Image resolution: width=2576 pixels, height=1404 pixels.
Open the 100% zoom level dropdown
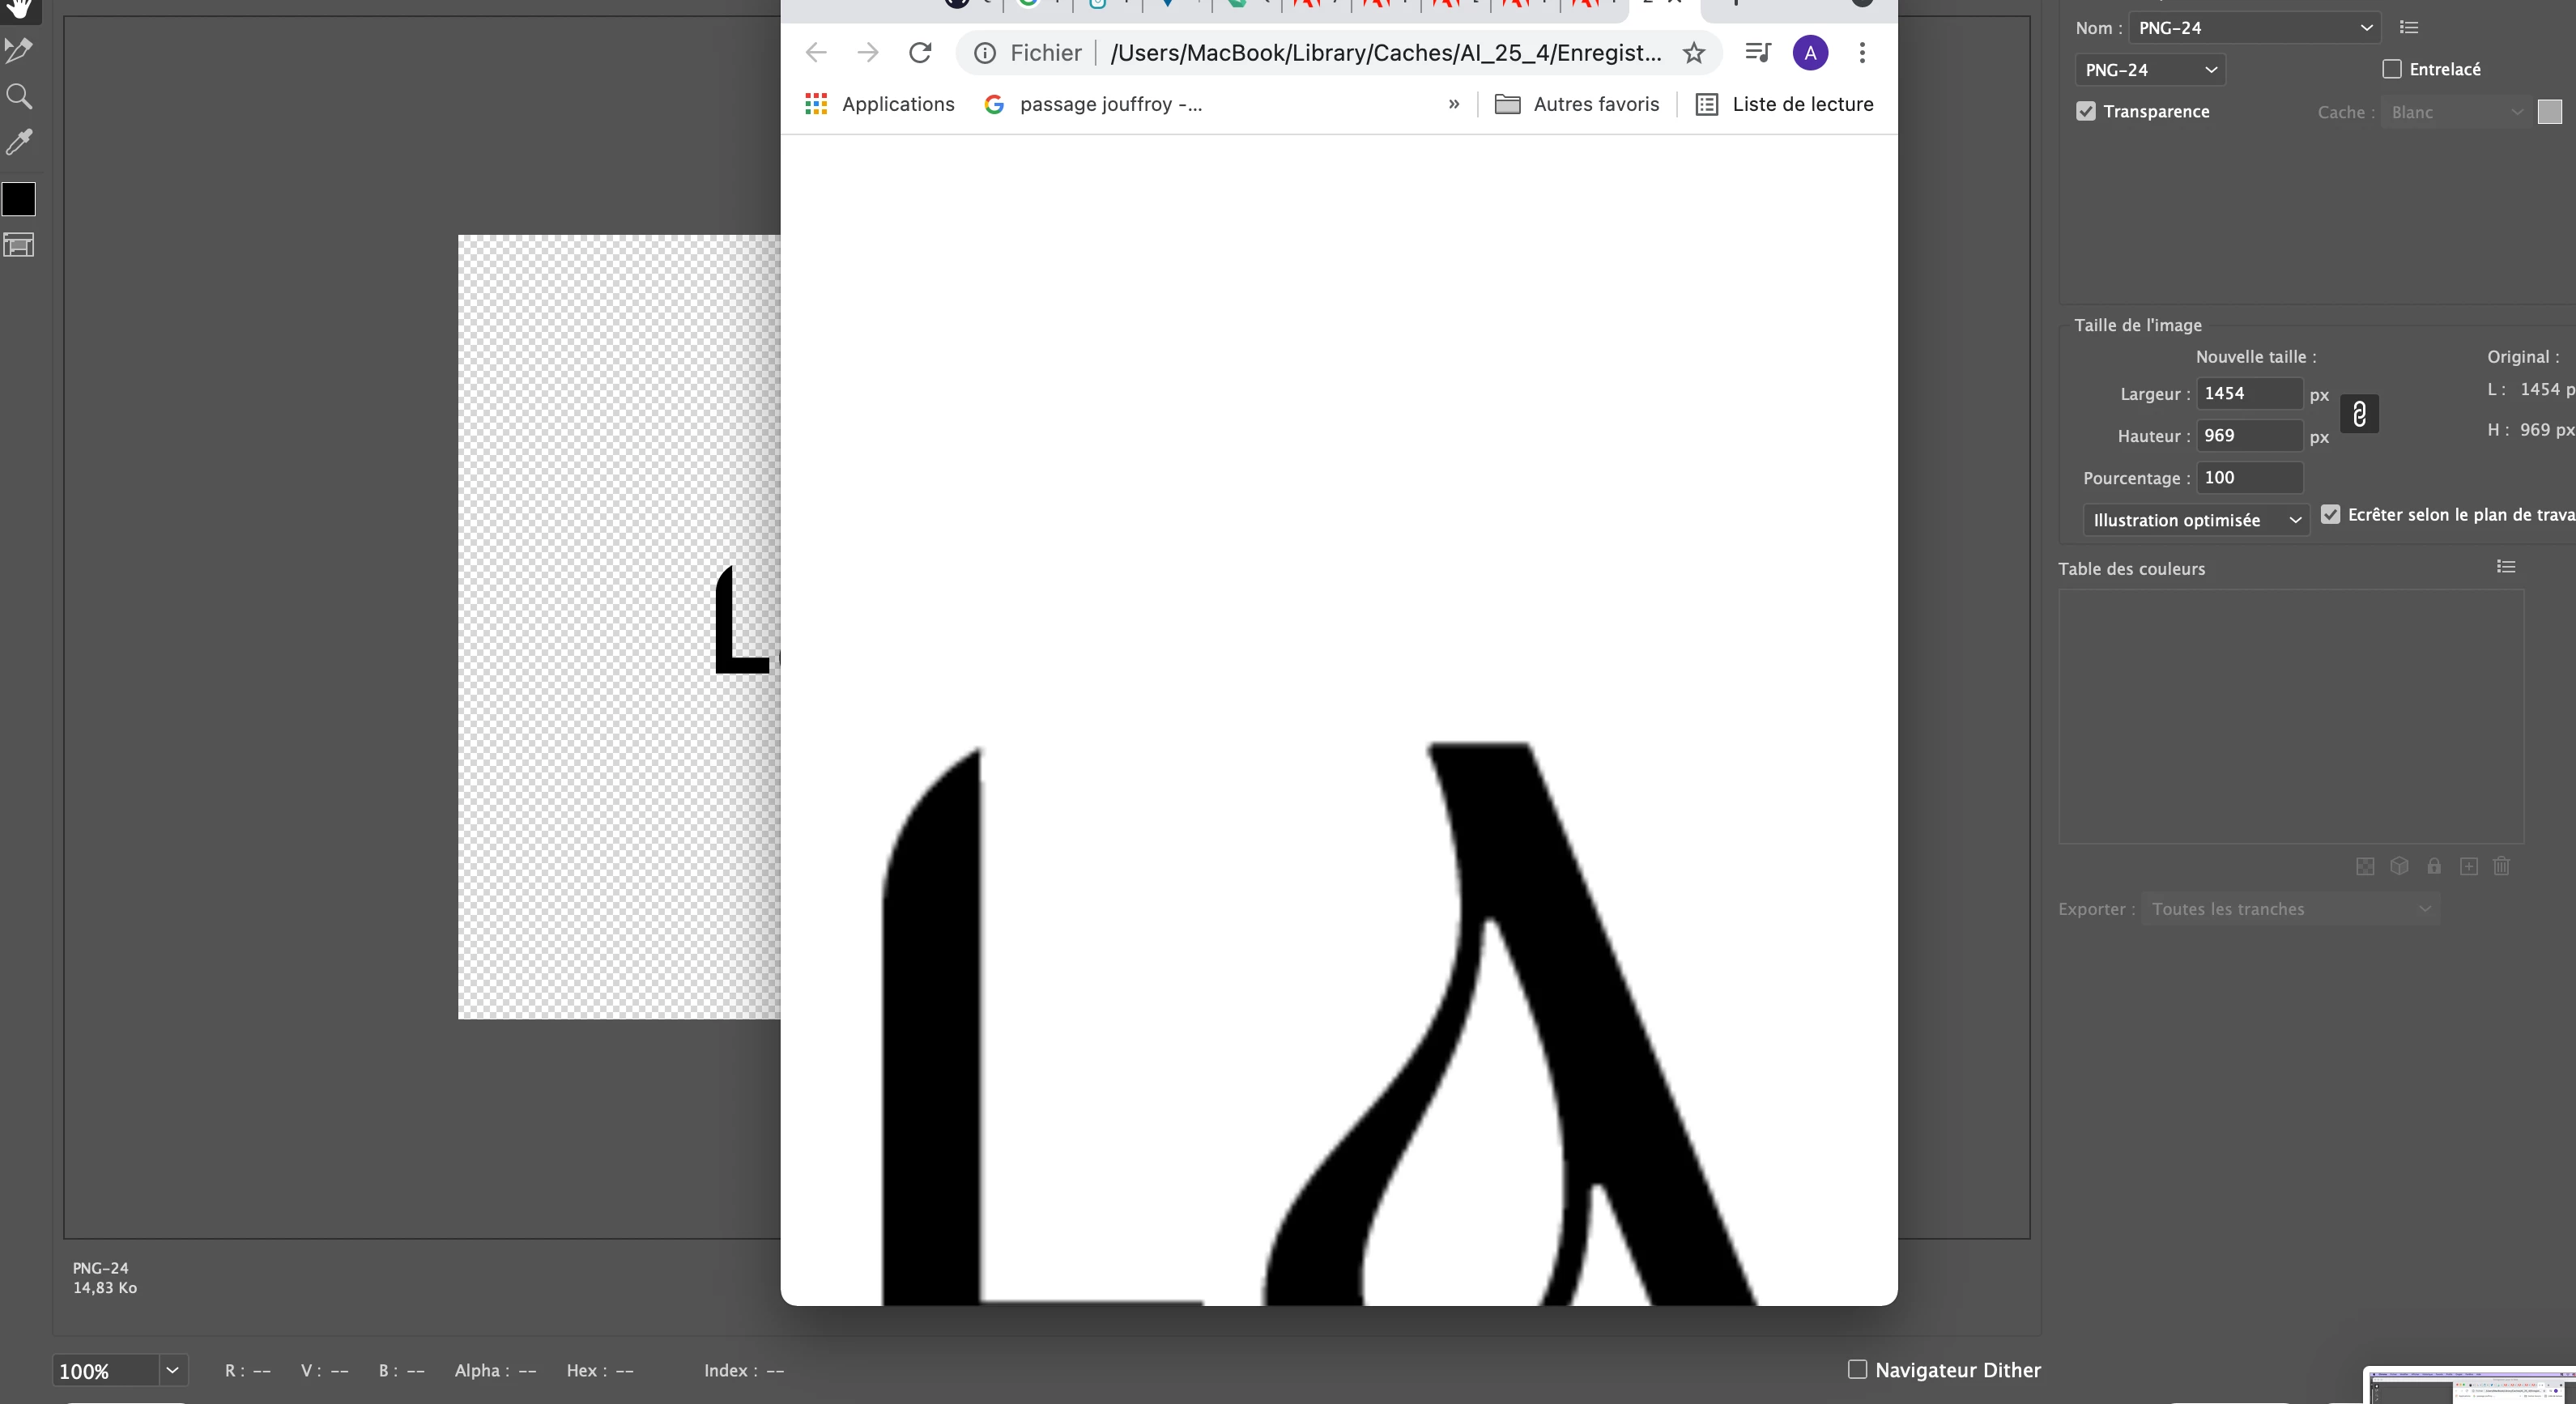(x=172, y=1370)
